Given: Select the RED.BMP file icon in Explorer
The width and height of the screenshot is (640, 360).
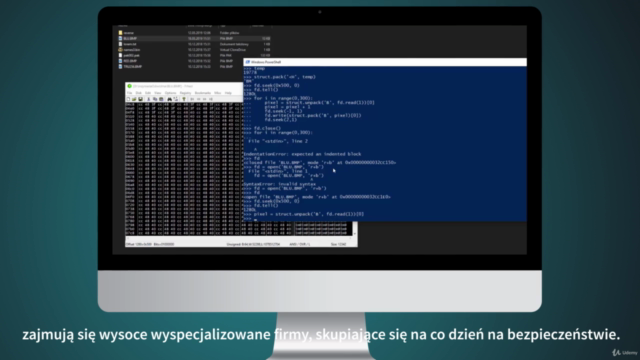Looking at the screenshot, I should 120,61.
